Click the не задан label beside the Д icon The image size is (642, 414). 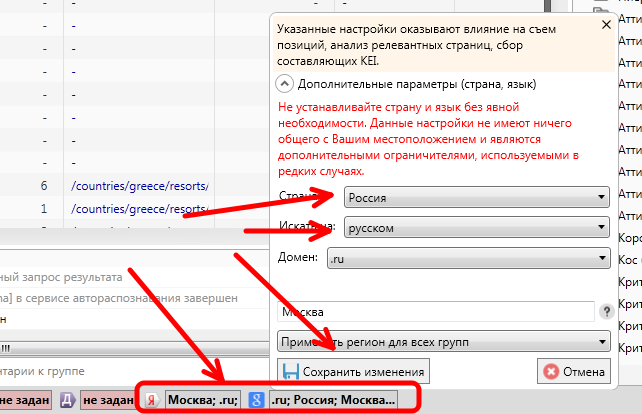pos(108,400)
